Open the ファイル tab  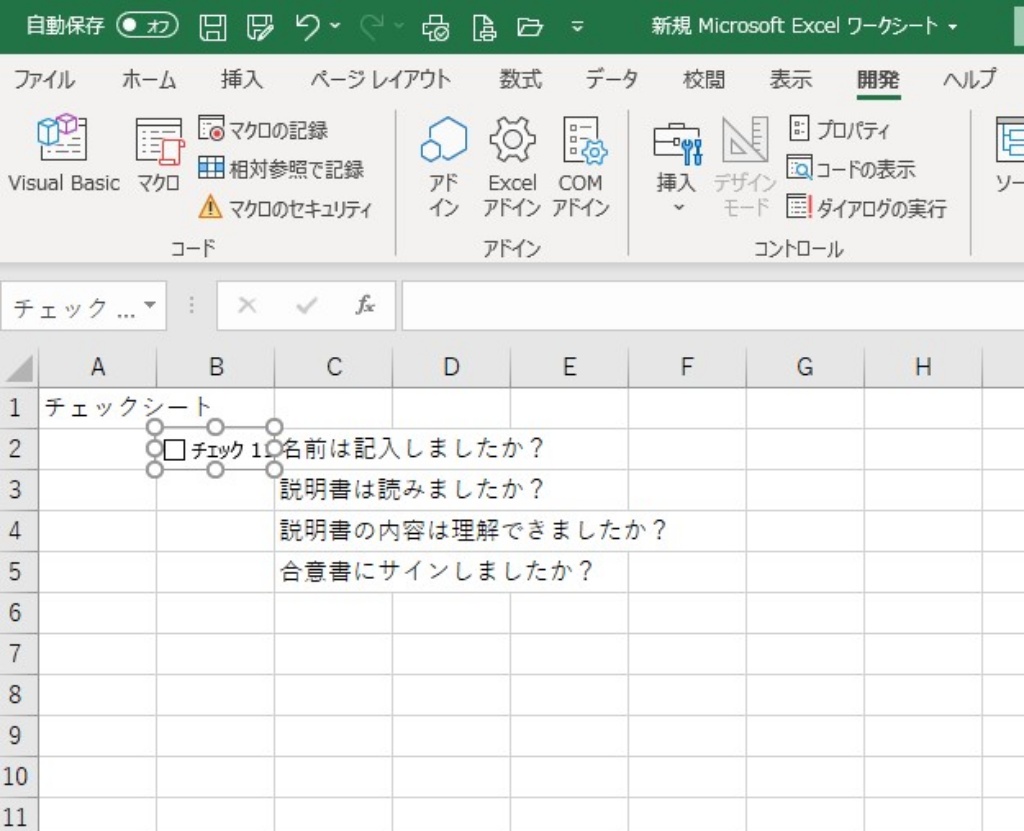click(44, 80)
